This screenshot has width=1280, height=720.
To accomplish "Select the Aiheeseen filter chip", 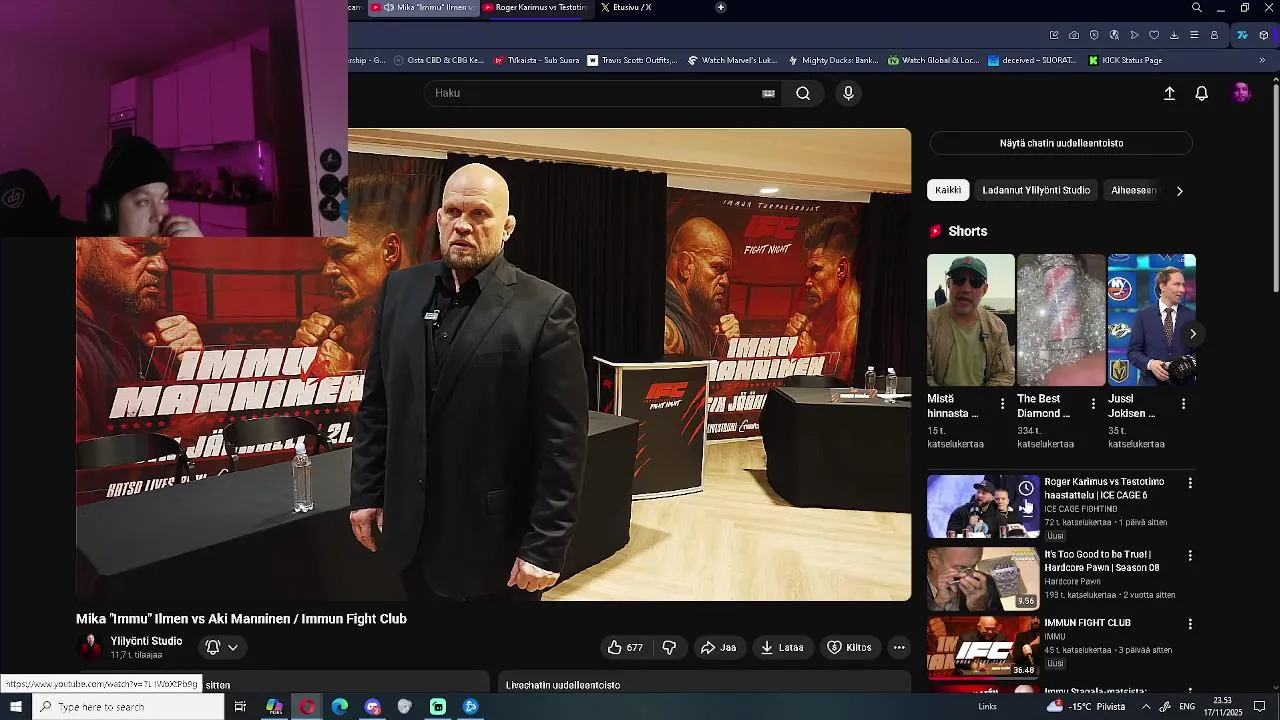I will click(x=1133, y=190).
